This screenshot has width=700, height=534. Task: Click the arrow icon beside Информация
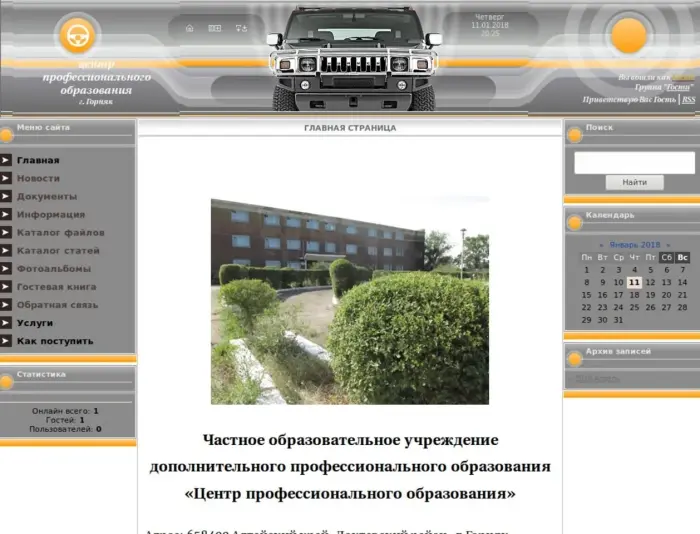click(6, 214)
